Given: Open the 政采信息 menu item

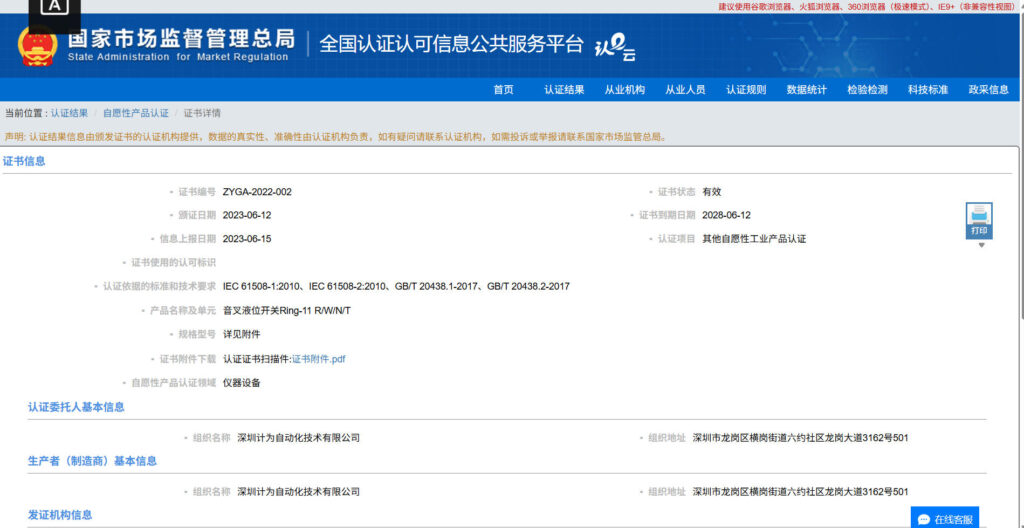Looking at the screenshot, I should point(988,90).
